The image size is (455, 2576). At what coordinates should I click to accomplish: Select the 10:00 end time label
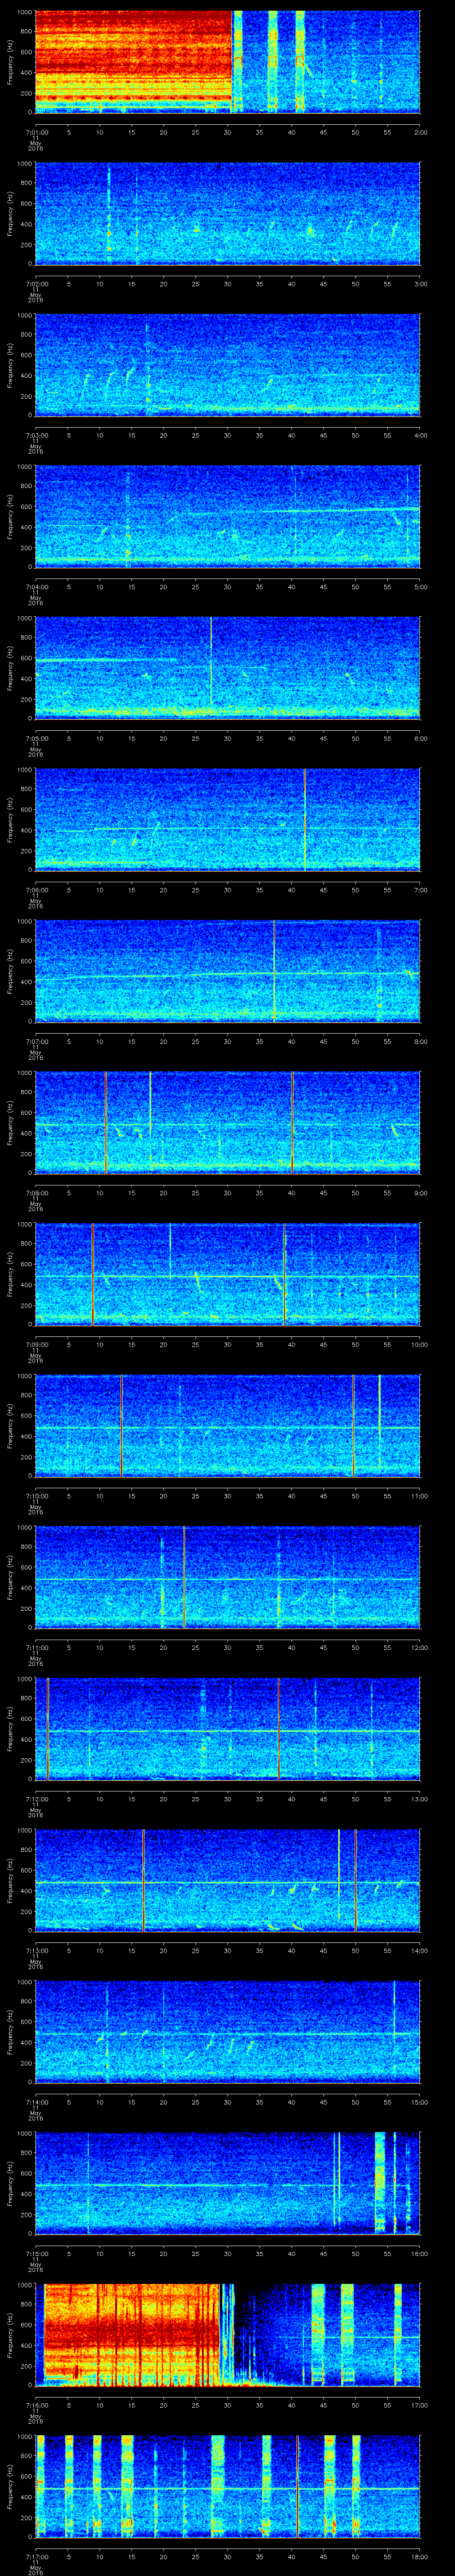pos(419,1344)
